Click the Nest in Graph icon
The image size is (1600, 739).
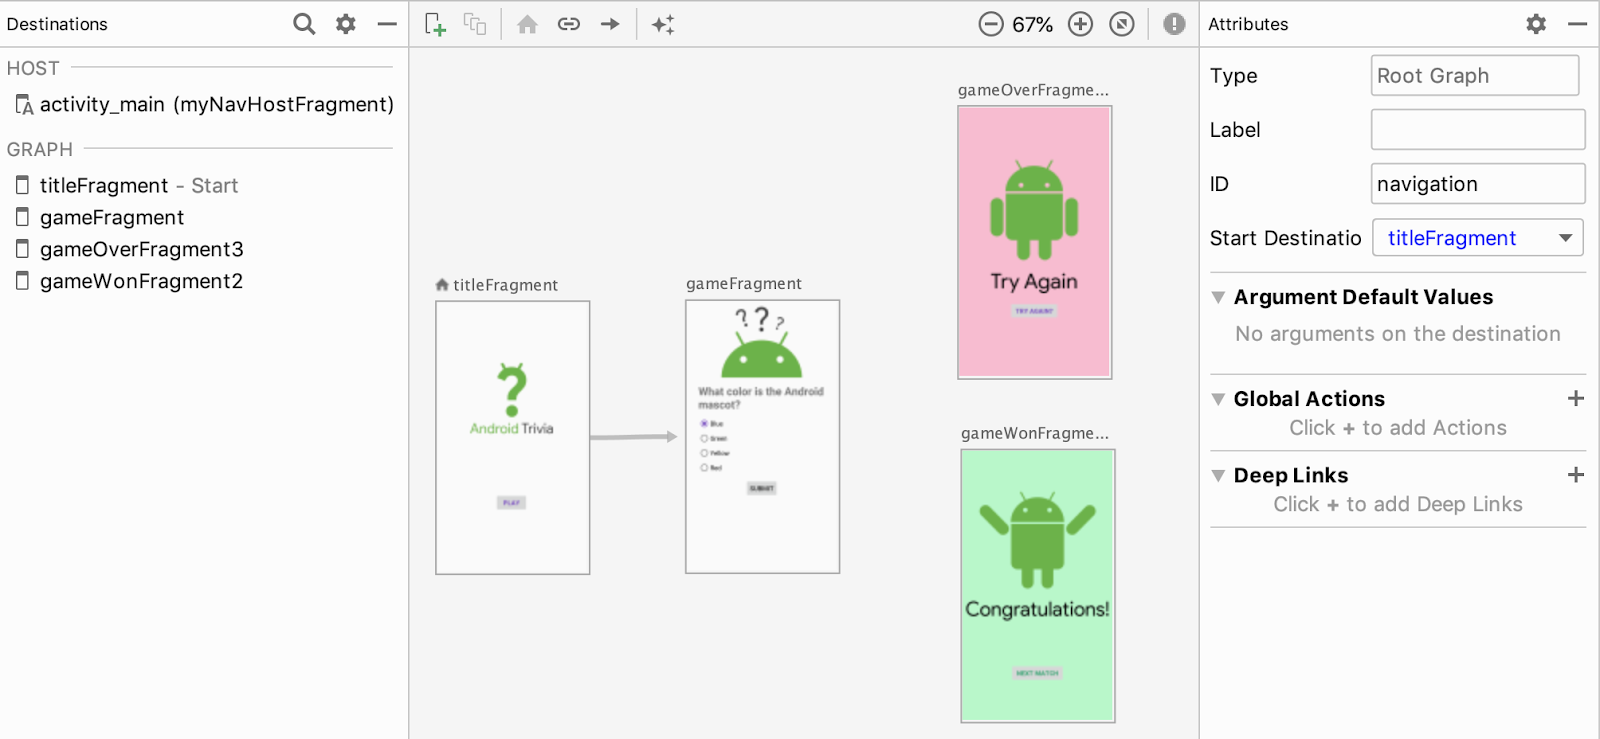coord(475,24)
